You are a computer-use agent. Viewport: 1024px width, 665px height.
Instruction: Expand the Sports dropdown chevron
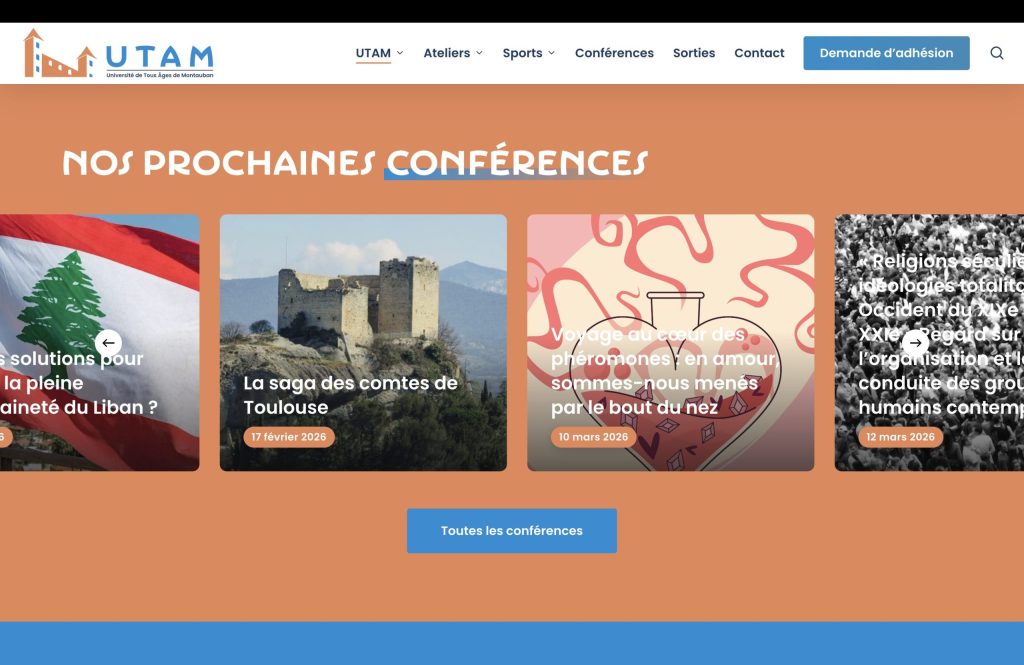552,53
